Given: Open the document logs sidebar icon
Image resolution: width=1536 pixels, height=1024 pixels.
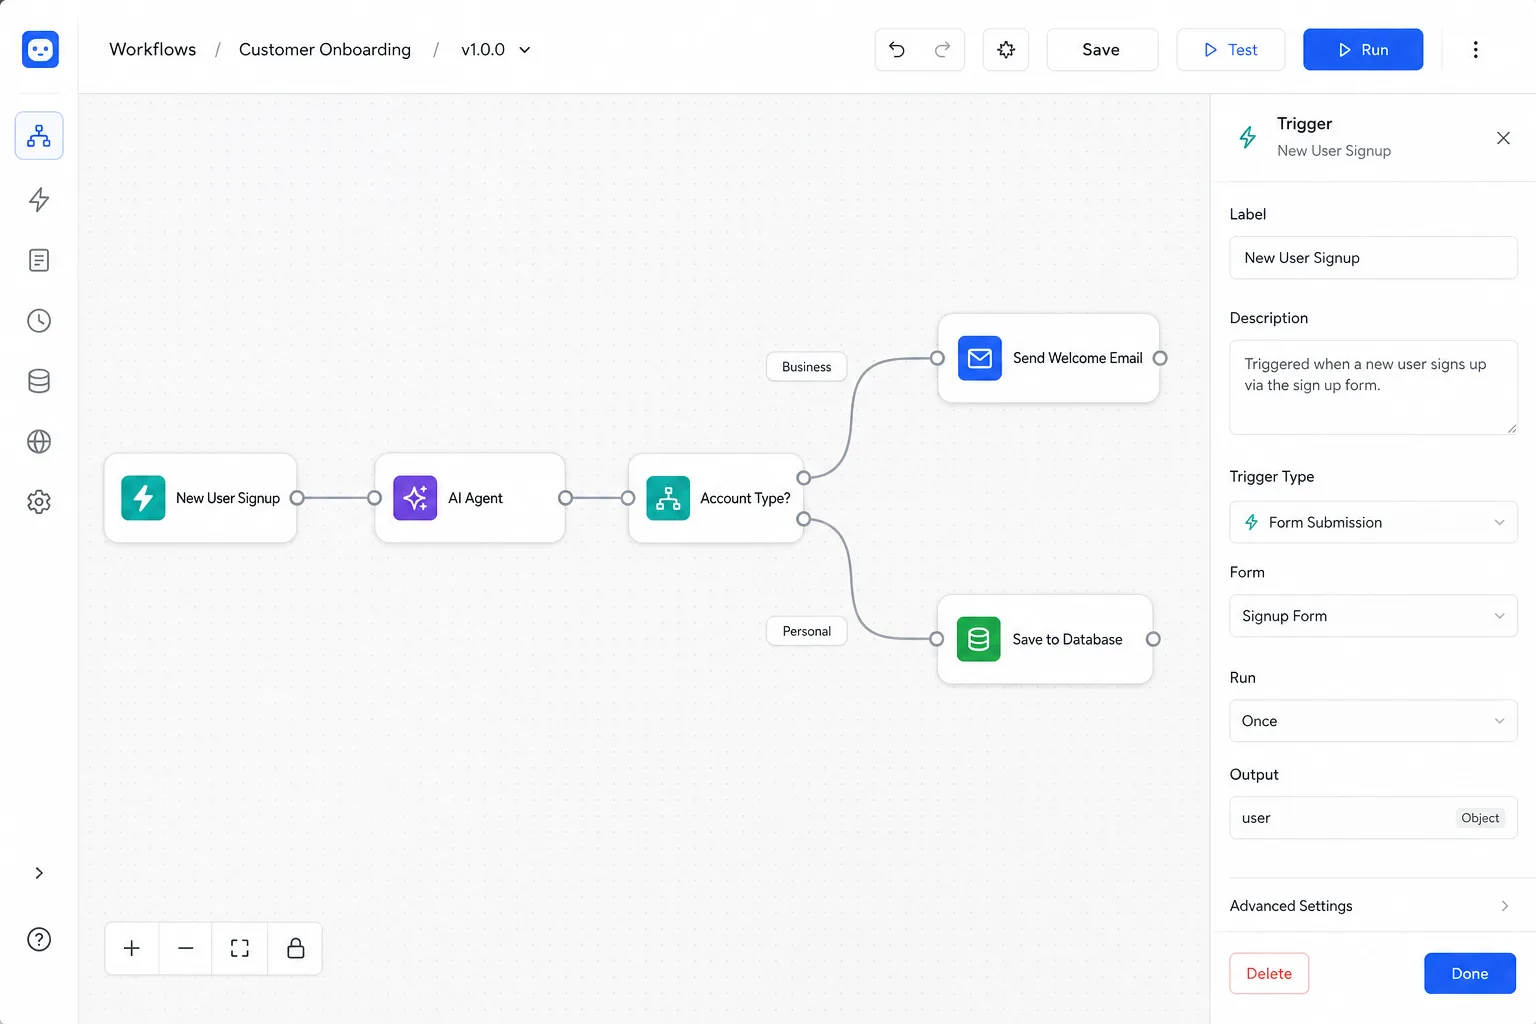Looking at the screenshot, I should click(39, 261).
